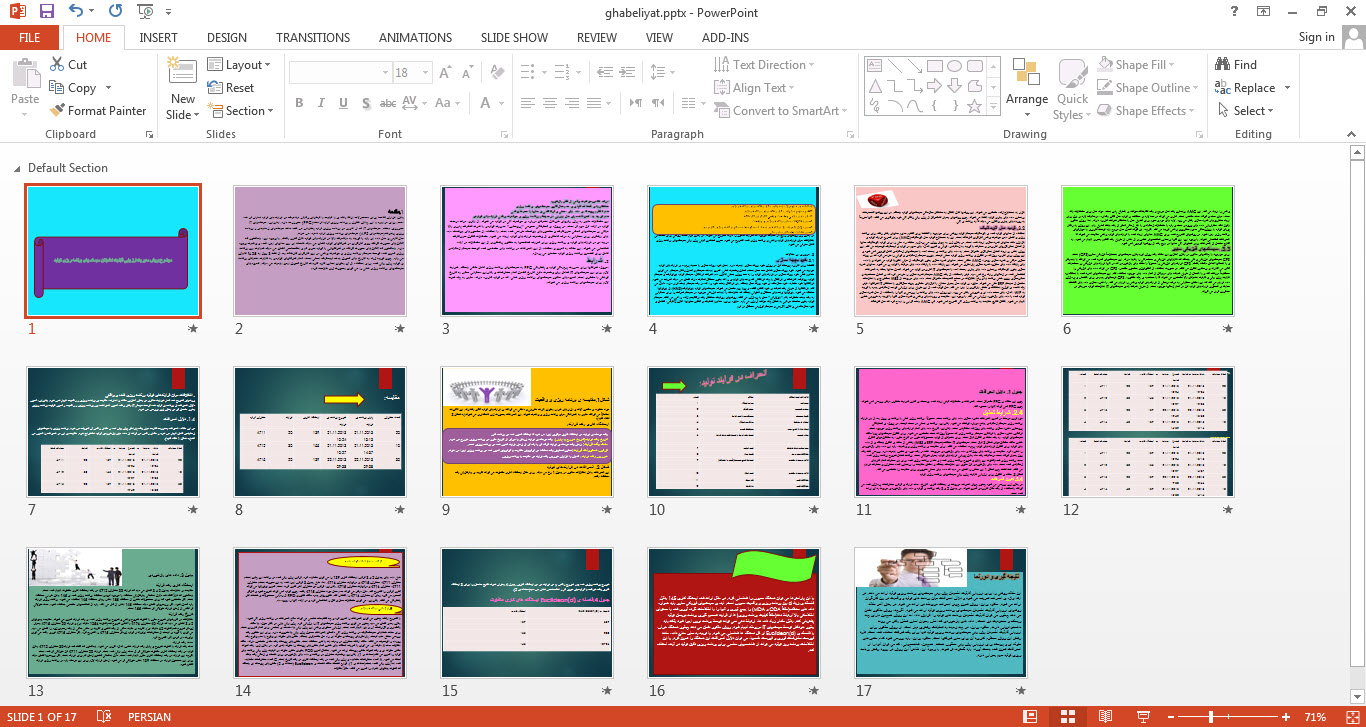This screenshot has width=1366, height=727.
Task: Toggle Slide Sorter view button
Action: [x=1067, y=717]
